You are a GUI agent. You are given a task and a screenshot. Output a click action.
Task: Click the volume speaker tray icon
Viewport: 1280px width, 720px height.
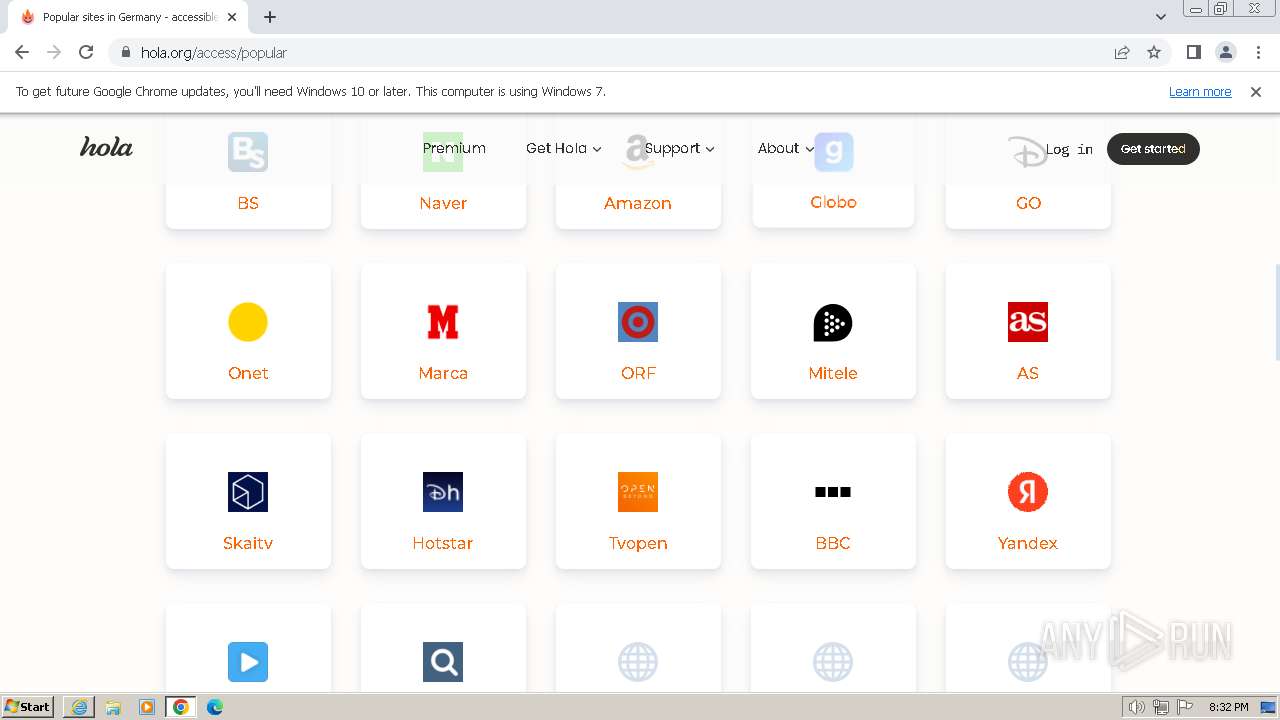tap(1137, 707)
